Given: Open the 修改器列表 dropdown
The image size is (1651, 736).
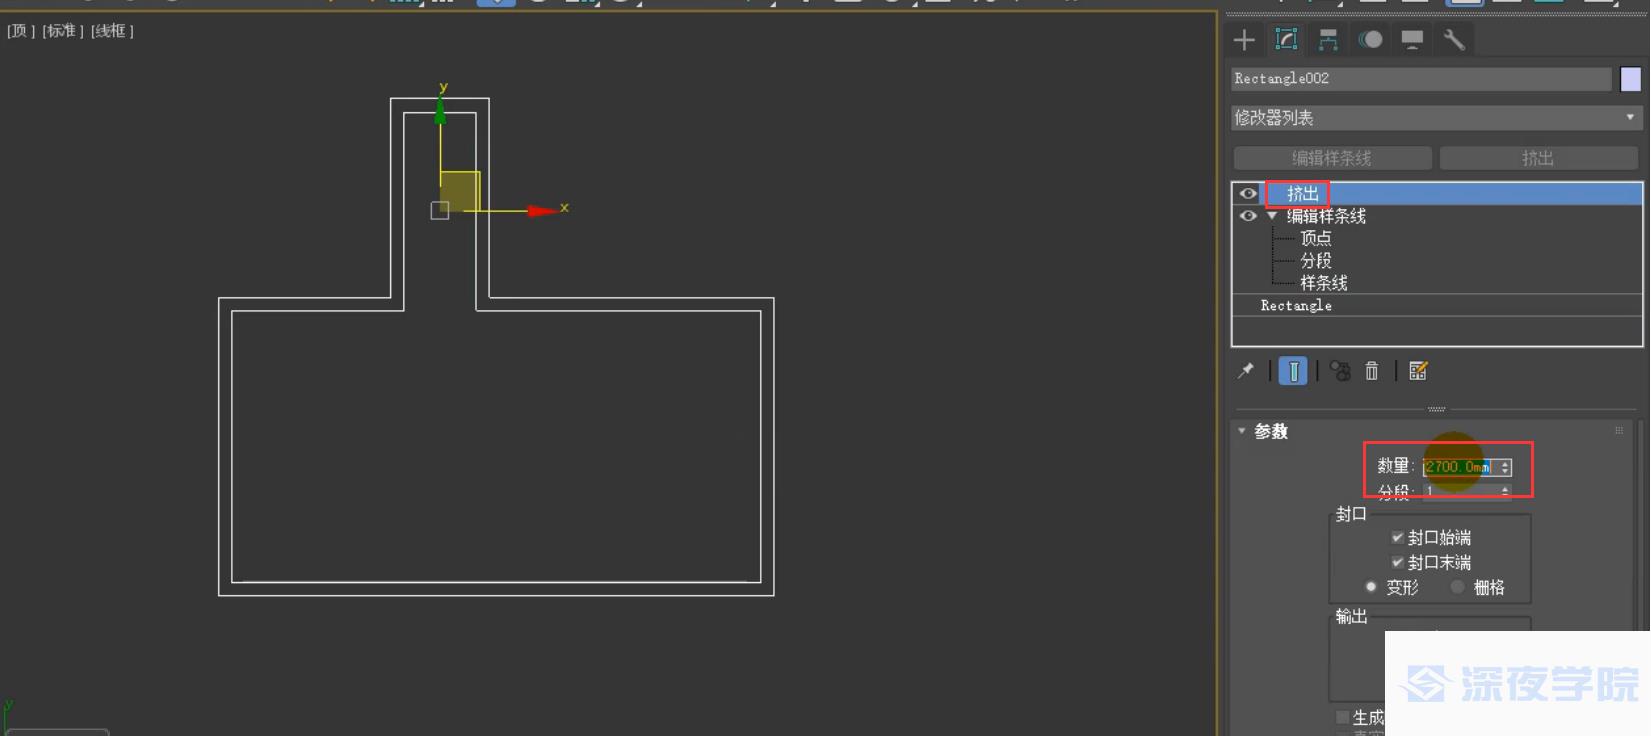Looking at the screenshot, I should pyautogui.click(x=1436, y=118).
